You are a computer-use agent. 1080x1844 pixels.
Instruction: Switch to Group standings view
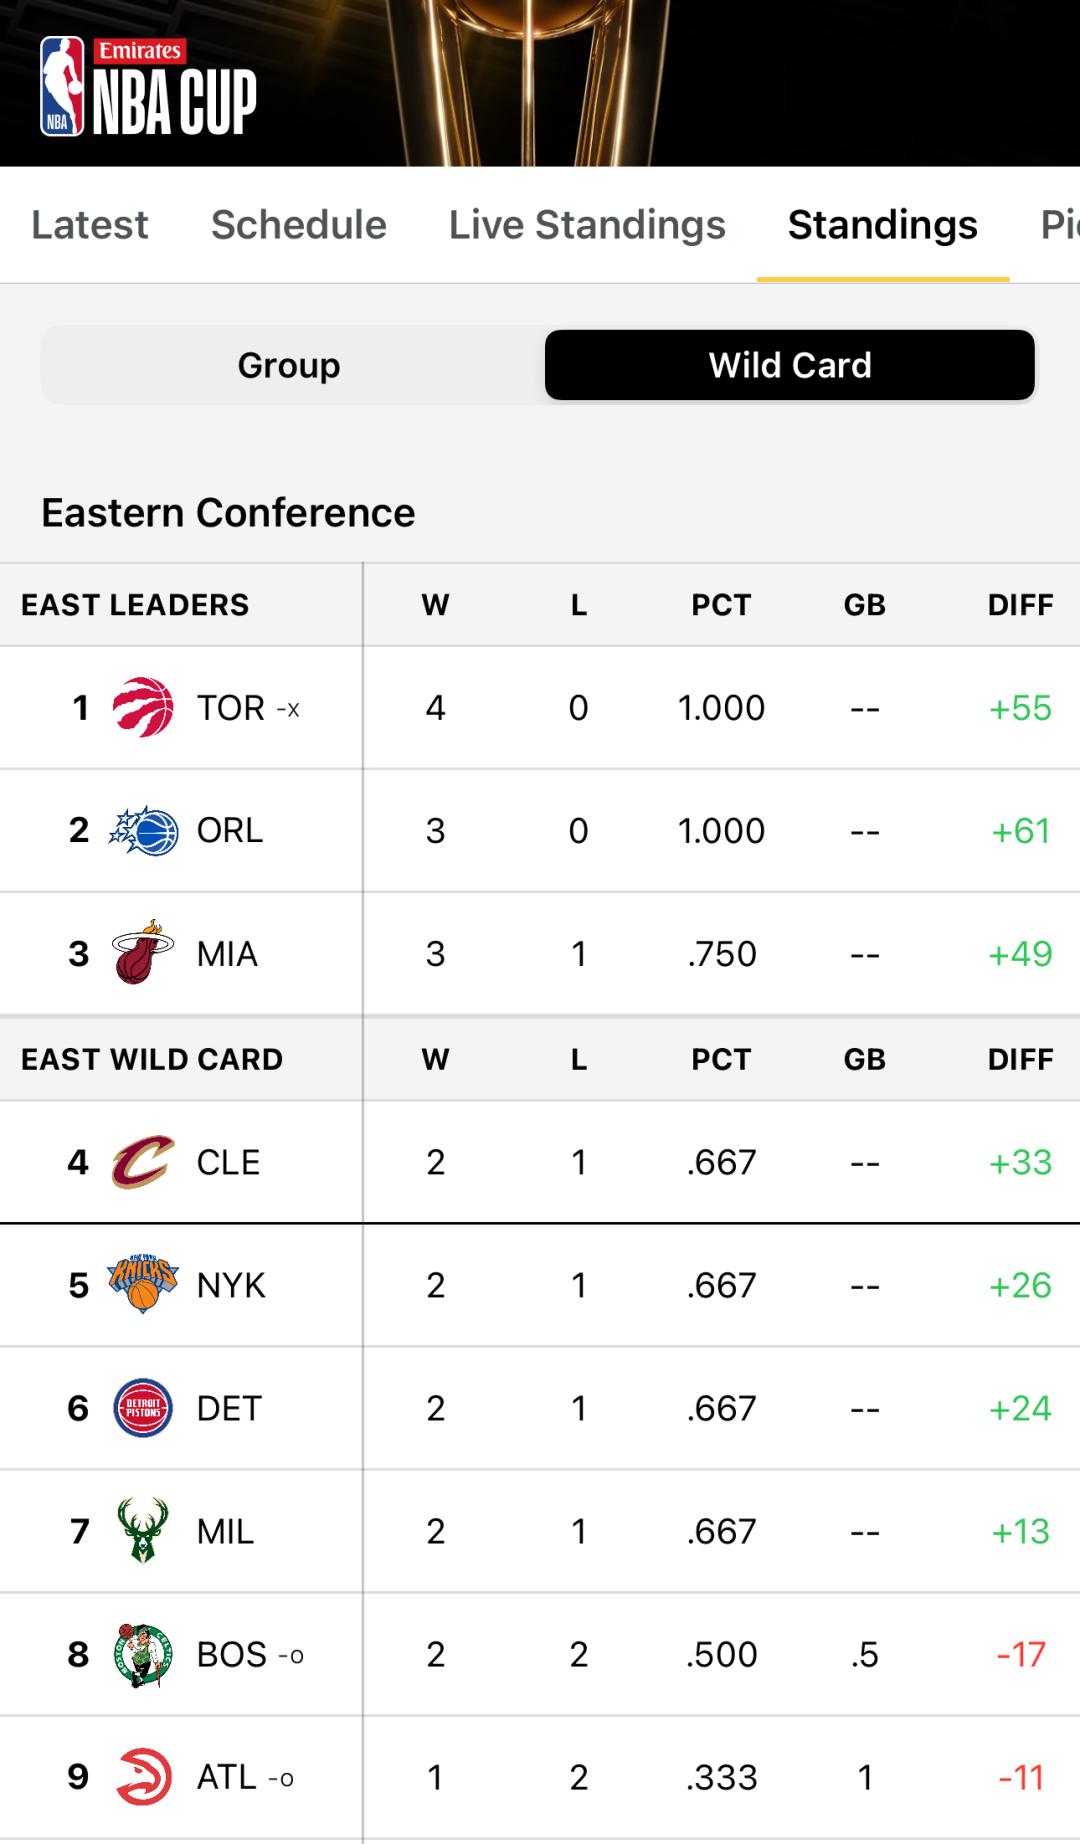(x=289, y=365)
